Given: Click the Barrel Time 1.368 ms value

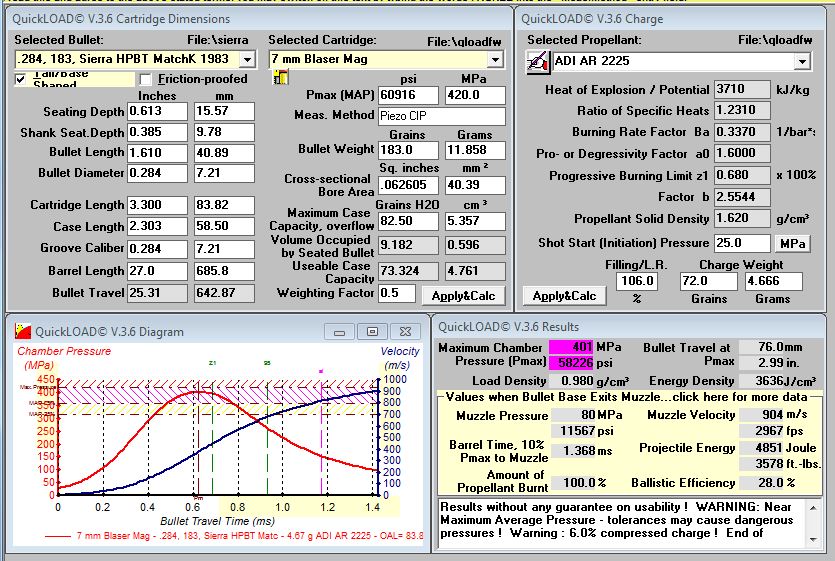Looking at the screenshot, I should [x=573, y=451].
